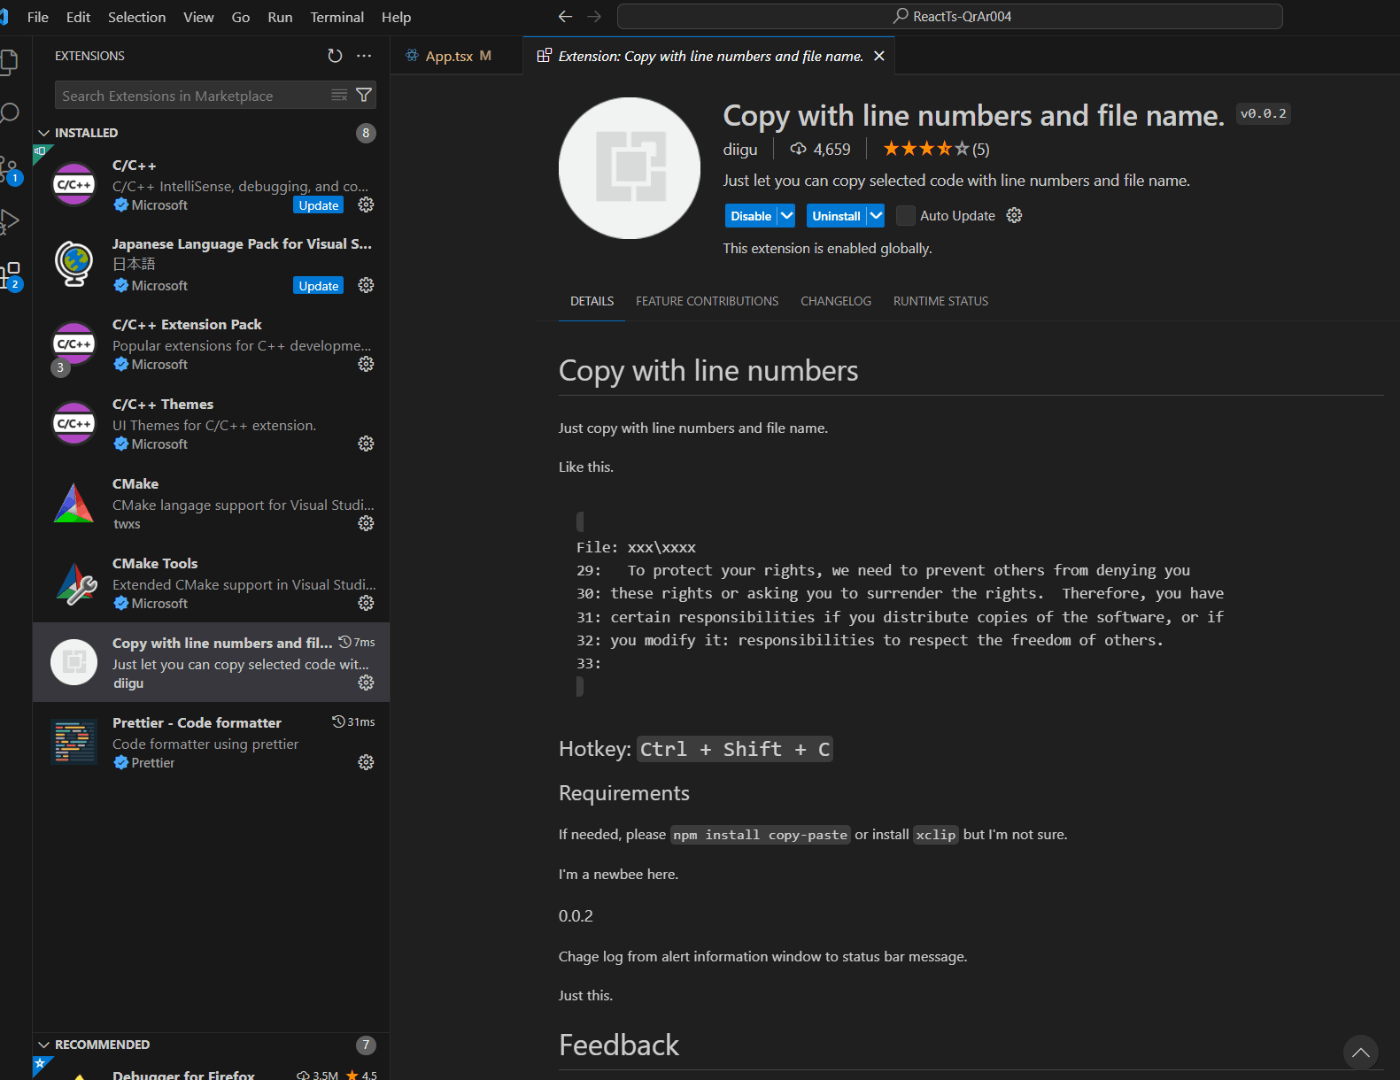The height and width of the screenshot is (1080, 1400).
Task: Select the DETAILS tab
Action: click(x=592, y=301)
